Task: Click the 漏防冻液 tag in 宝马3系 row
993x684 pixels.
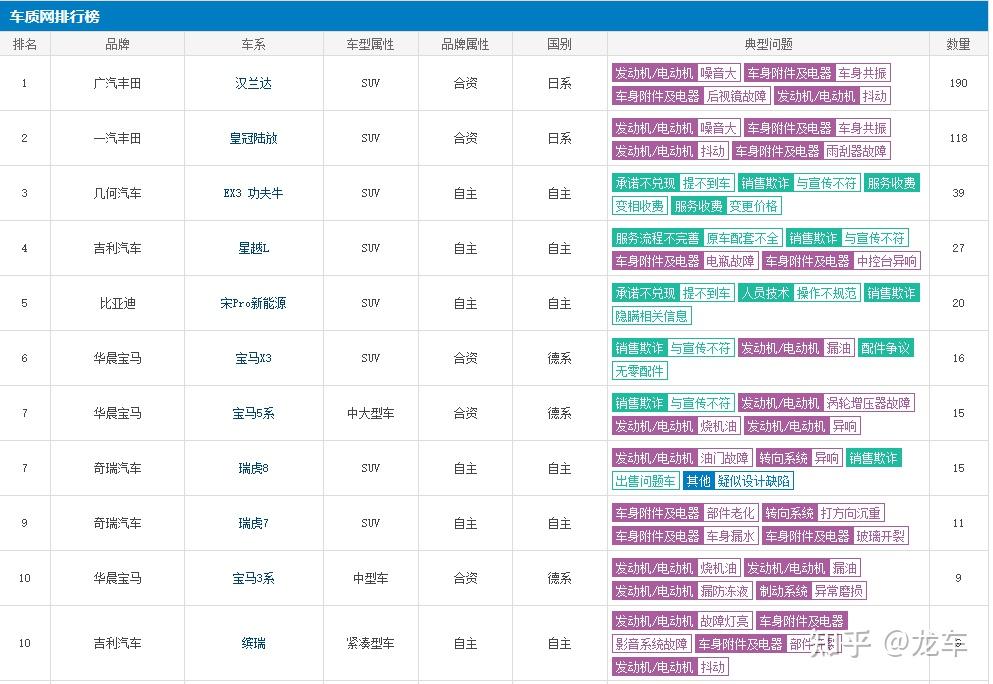Action: click(x=724, y=592)
